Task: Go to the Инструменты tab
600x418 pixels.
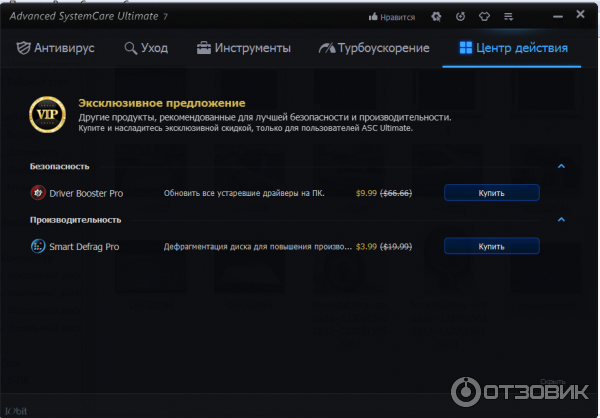Action: pos(244,48)
